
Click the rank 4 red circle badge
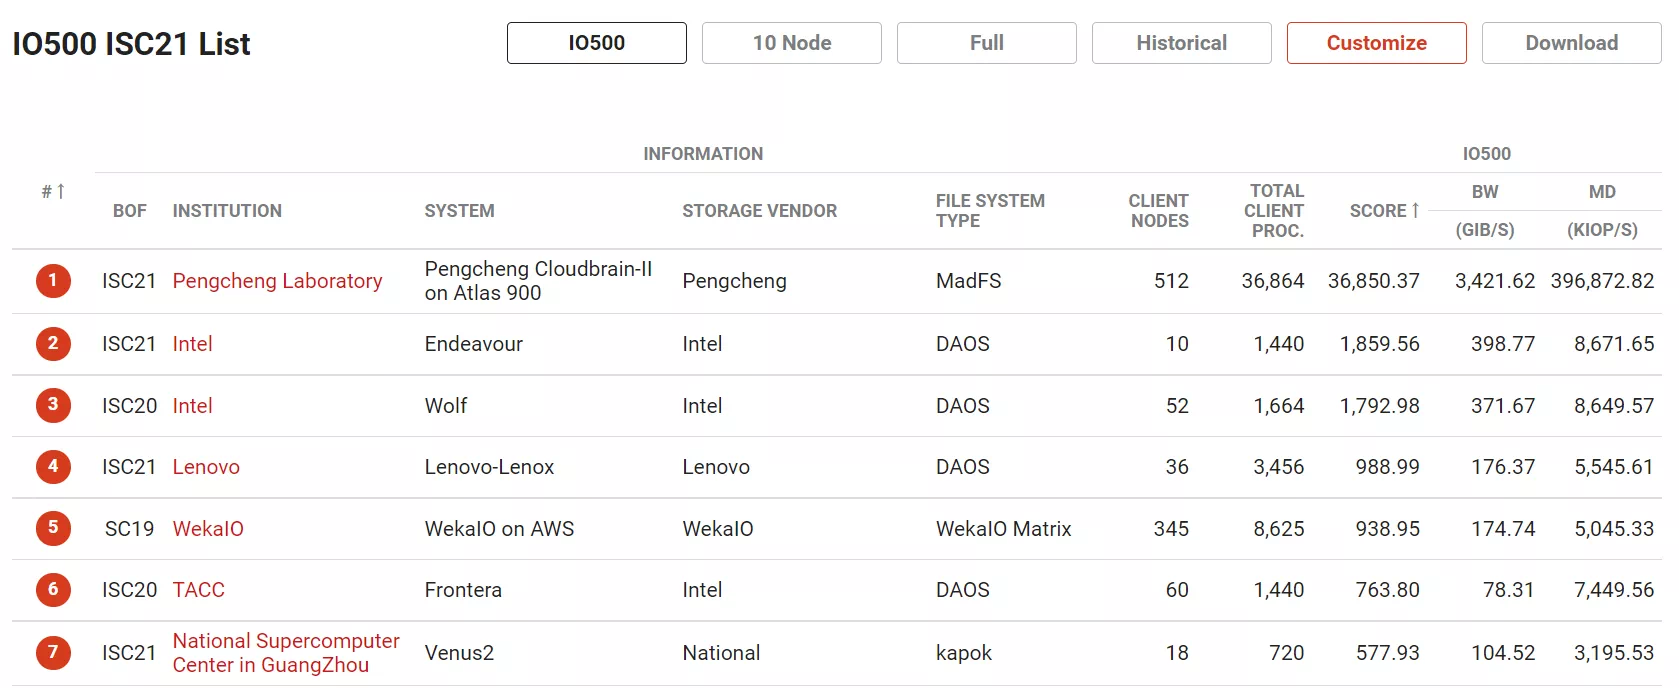(53, 467)
